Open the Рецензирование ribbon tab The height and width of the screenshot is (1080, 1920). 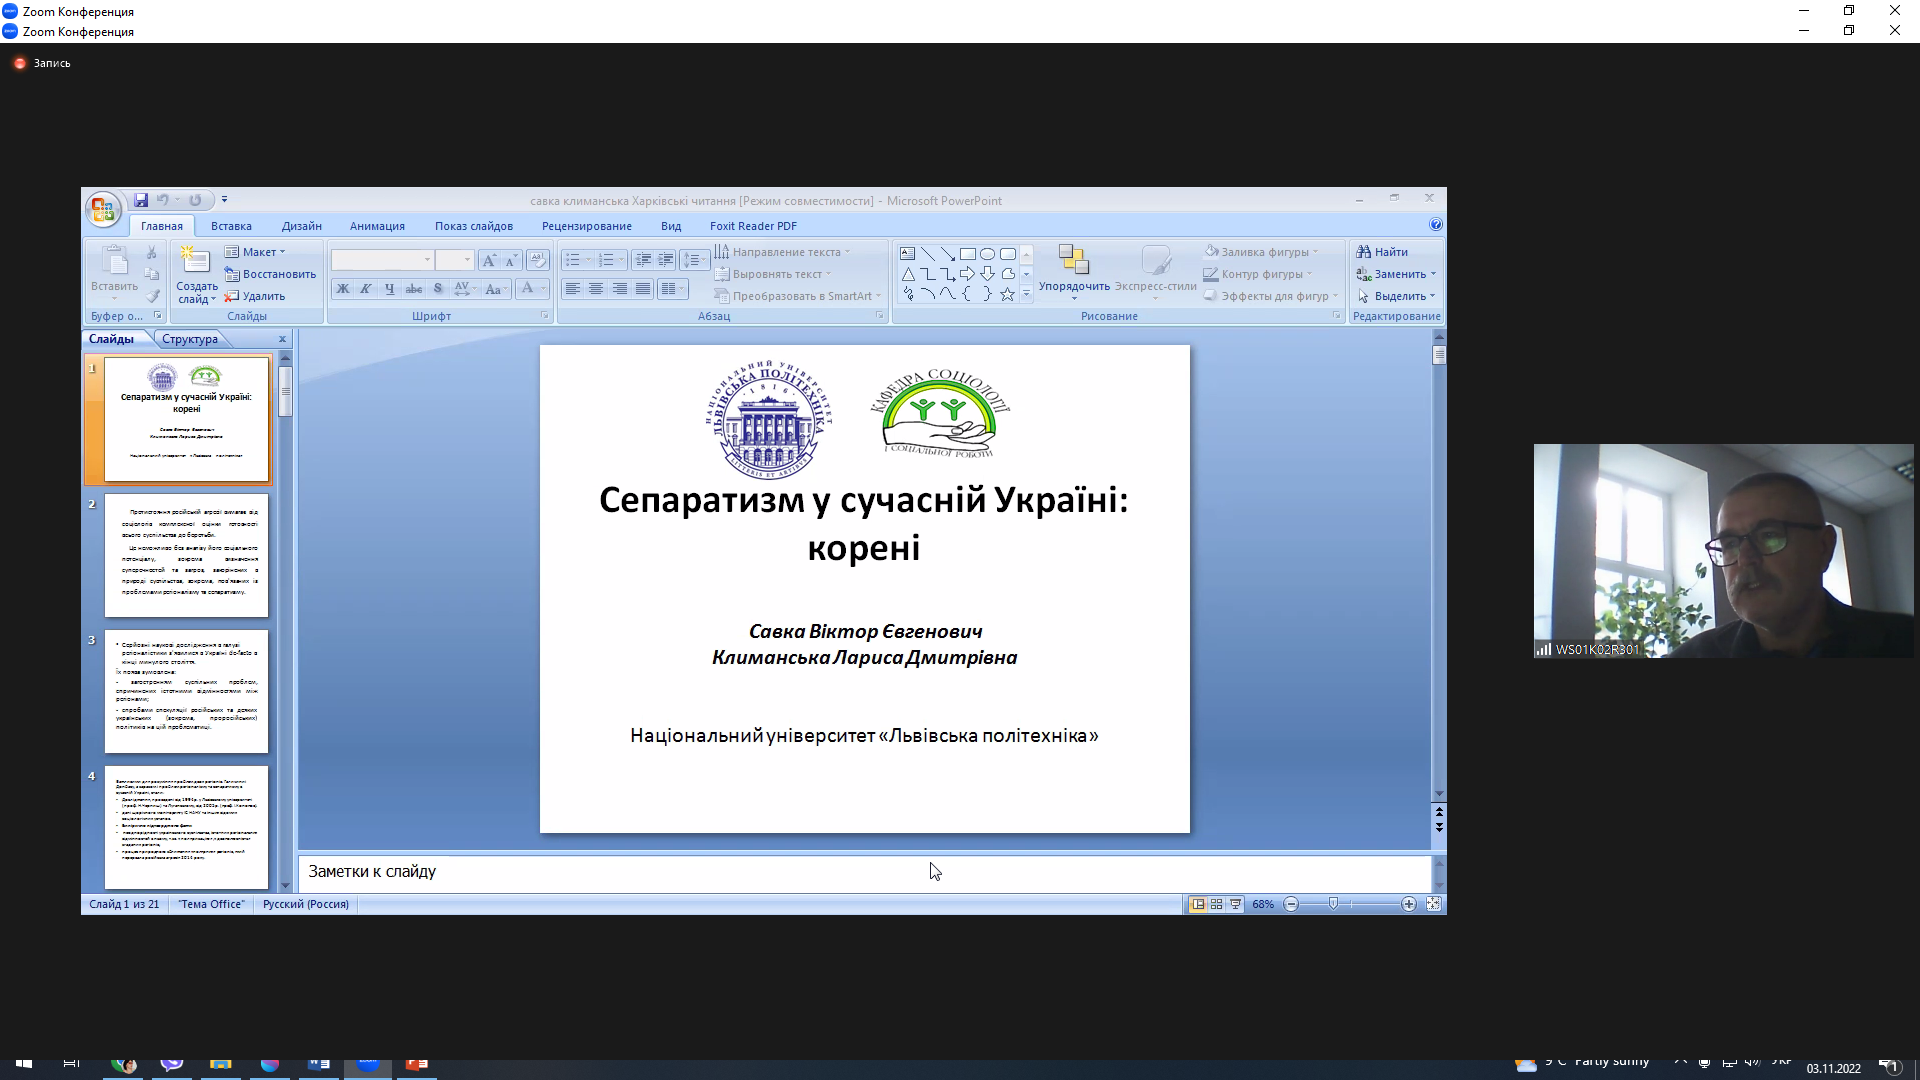tap(587, 226)
